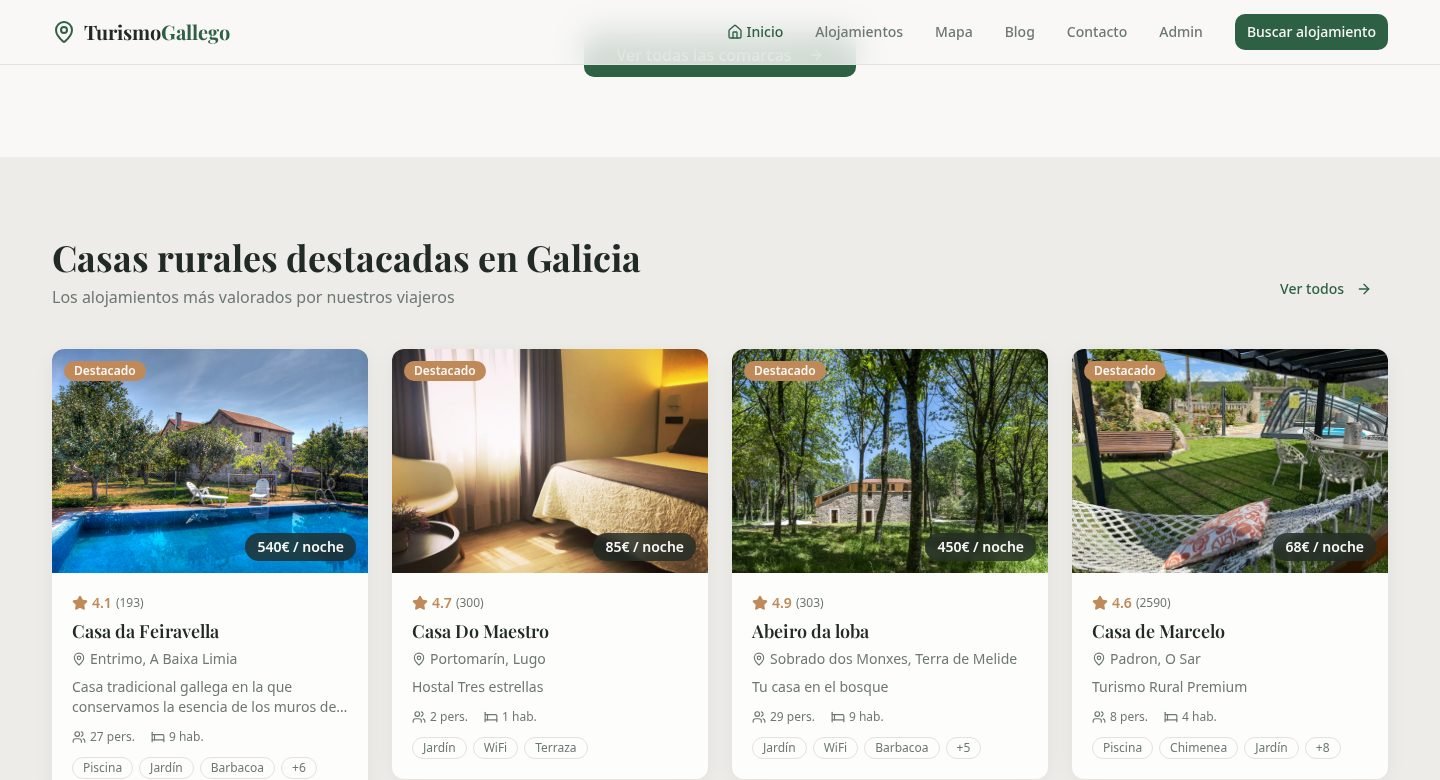Click the TurismoGallego map pin logo icon
Screen dimensions: 1440x780
coord(64,32)
